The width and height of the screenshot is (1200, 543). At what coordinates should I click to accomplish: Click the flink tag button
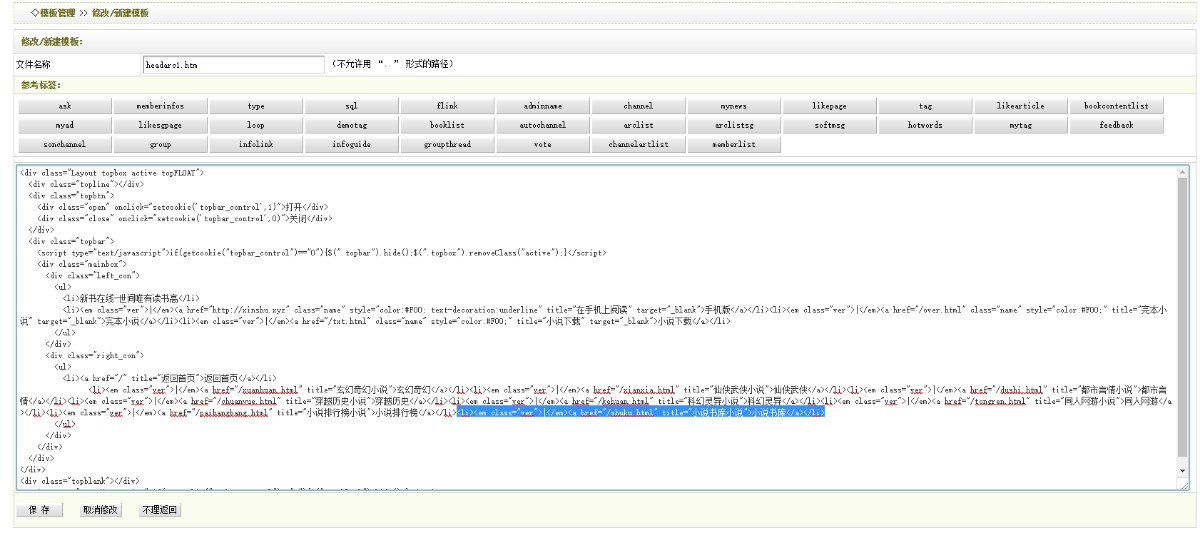click(x=447, y=106)
